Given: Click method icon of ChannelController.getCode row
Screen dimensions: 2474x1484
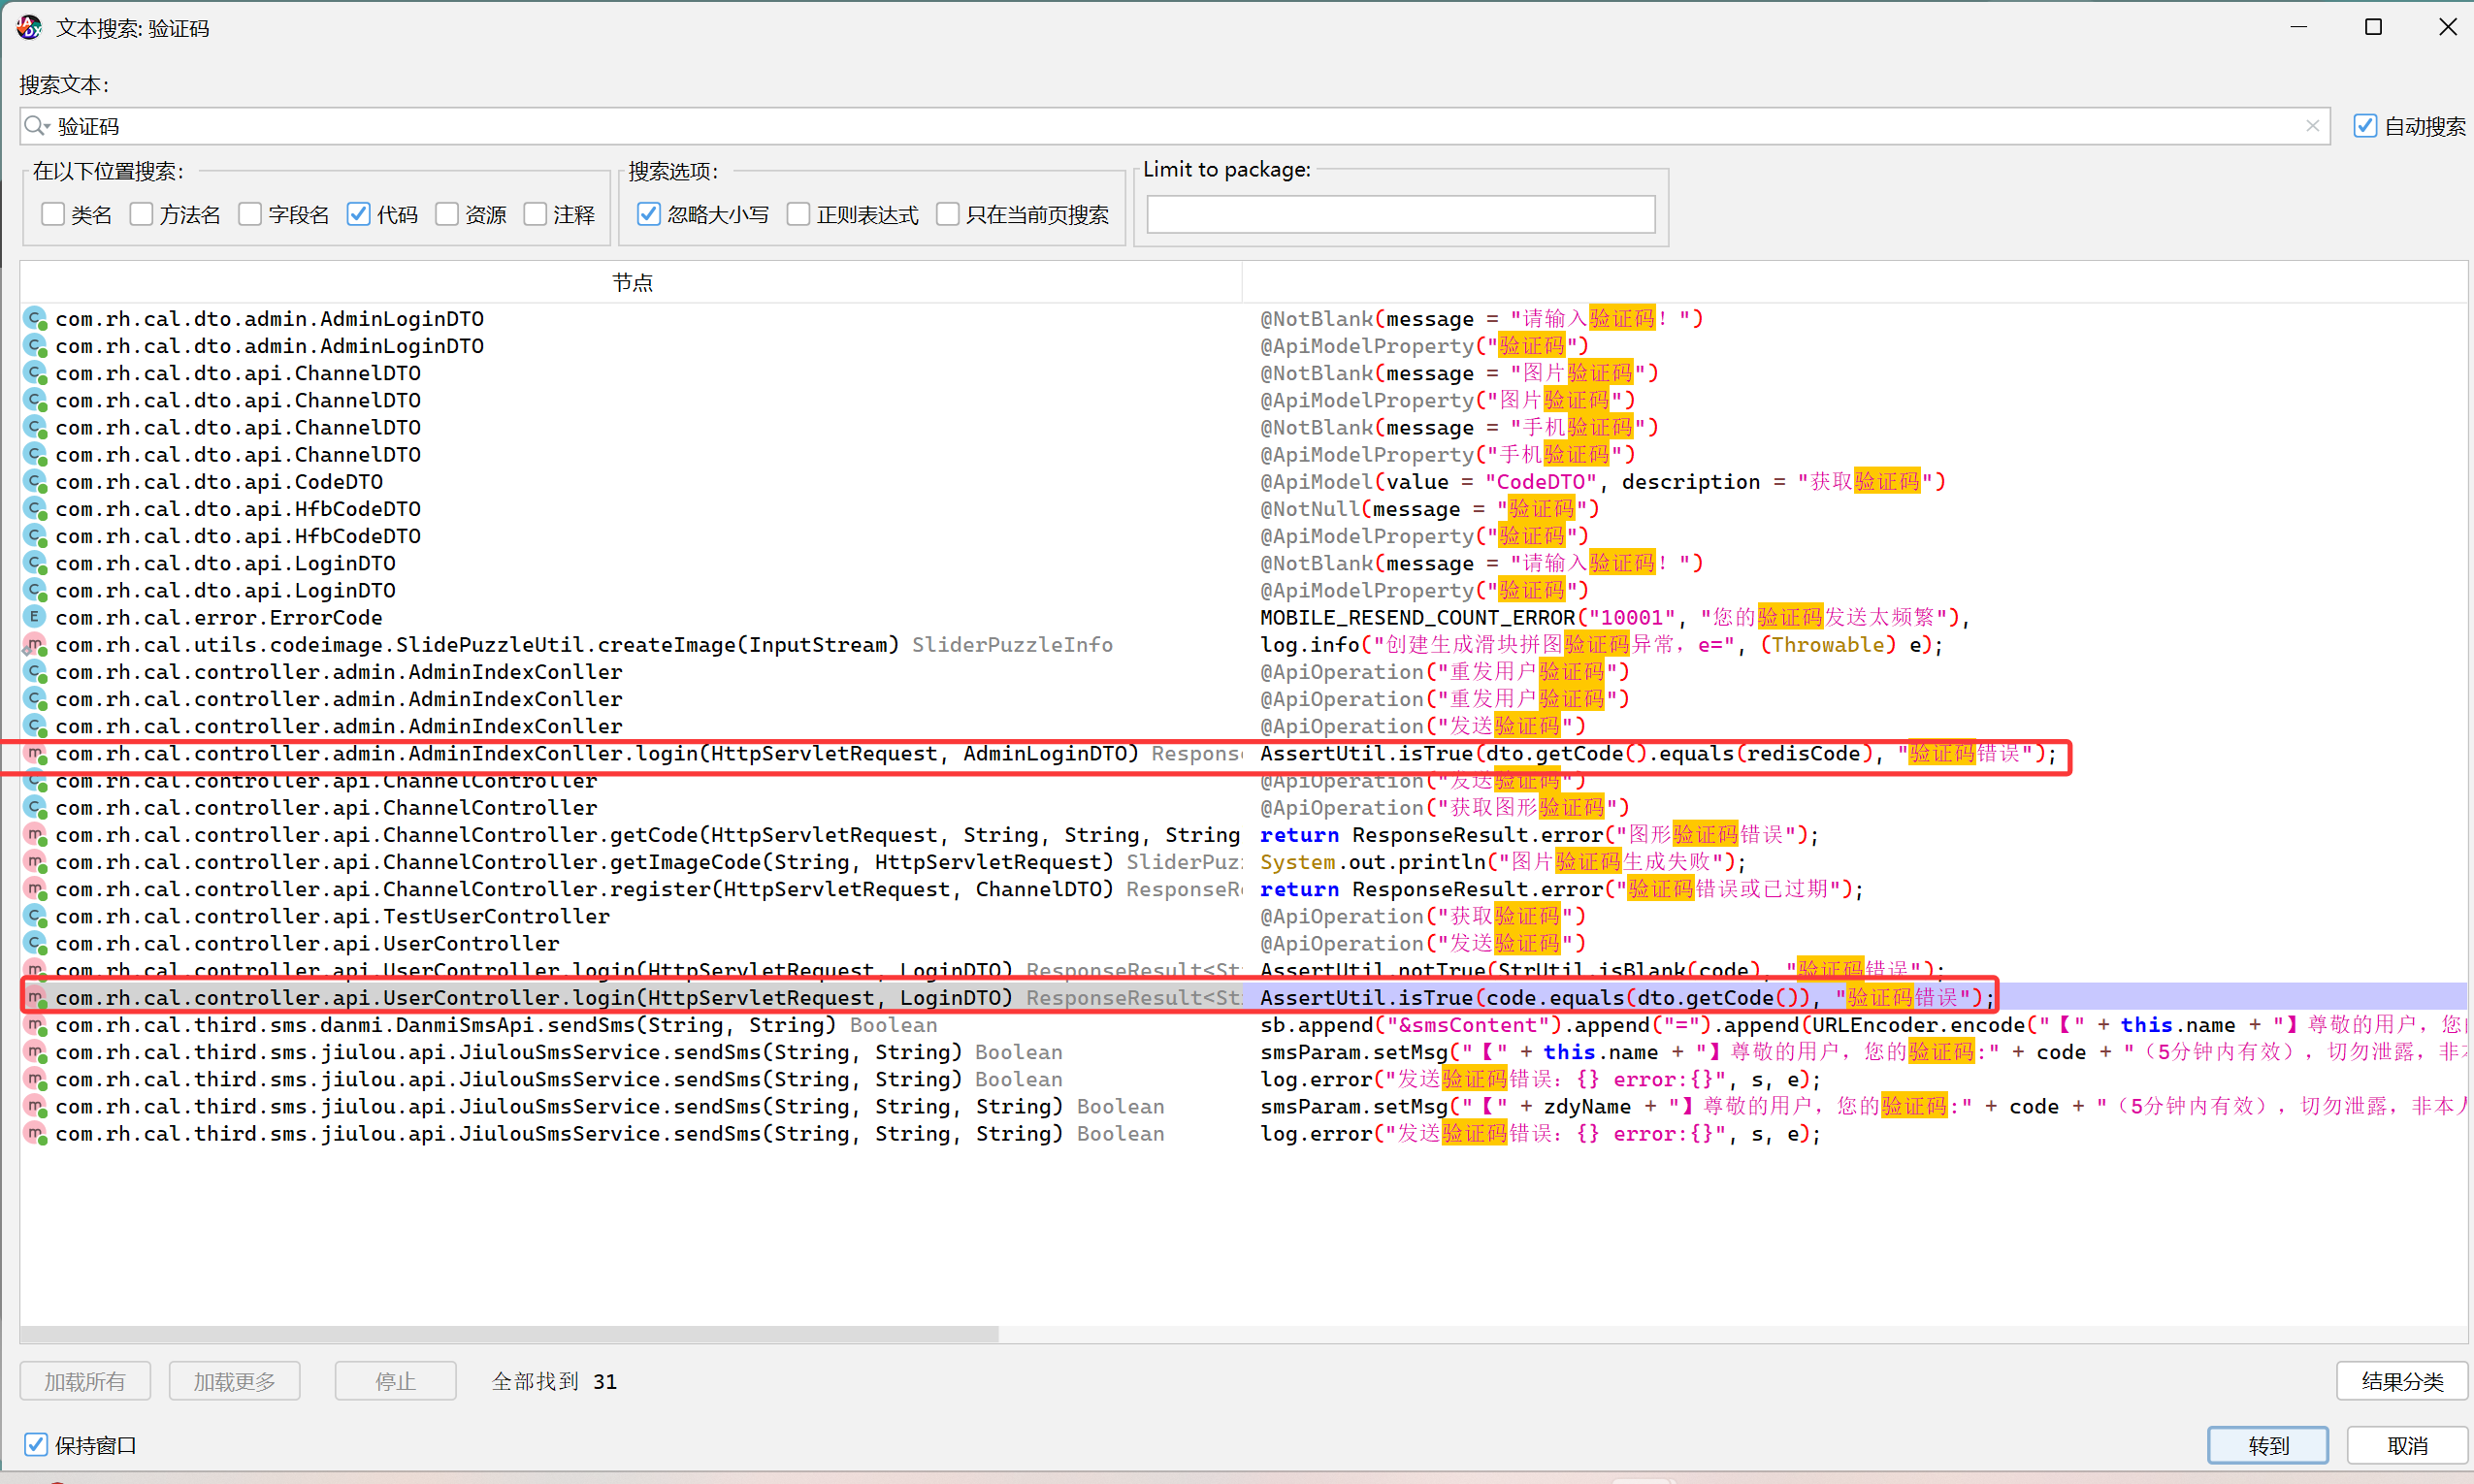Looking at the screenshot, I should coord(36,835).
